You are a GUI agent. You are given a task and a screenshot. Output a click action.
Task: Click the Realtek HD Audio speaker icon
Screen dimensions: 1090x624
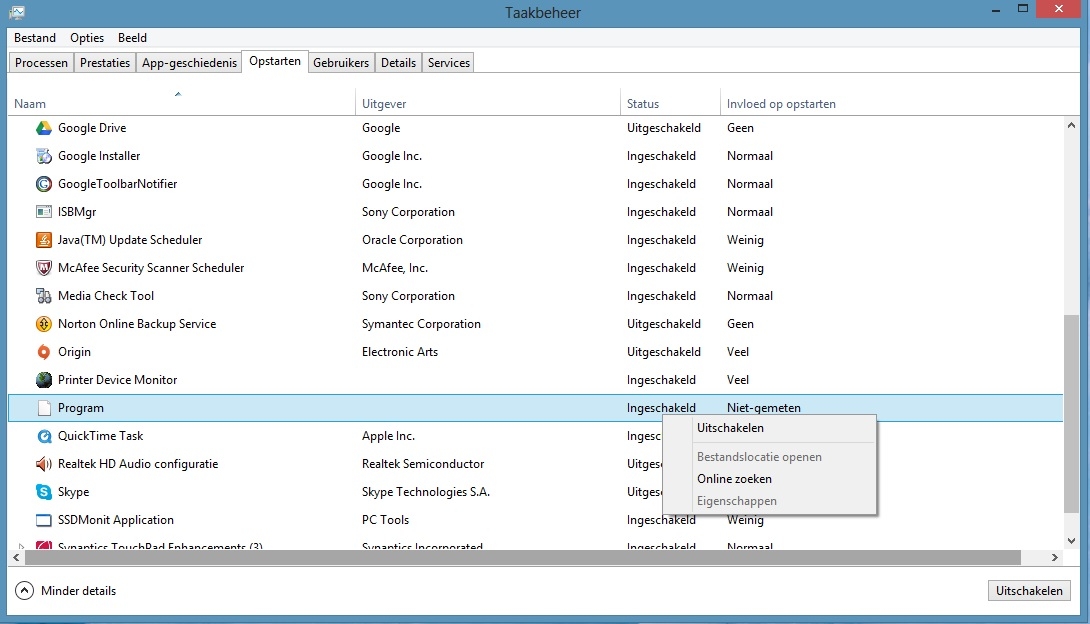[x=44, y=464]
